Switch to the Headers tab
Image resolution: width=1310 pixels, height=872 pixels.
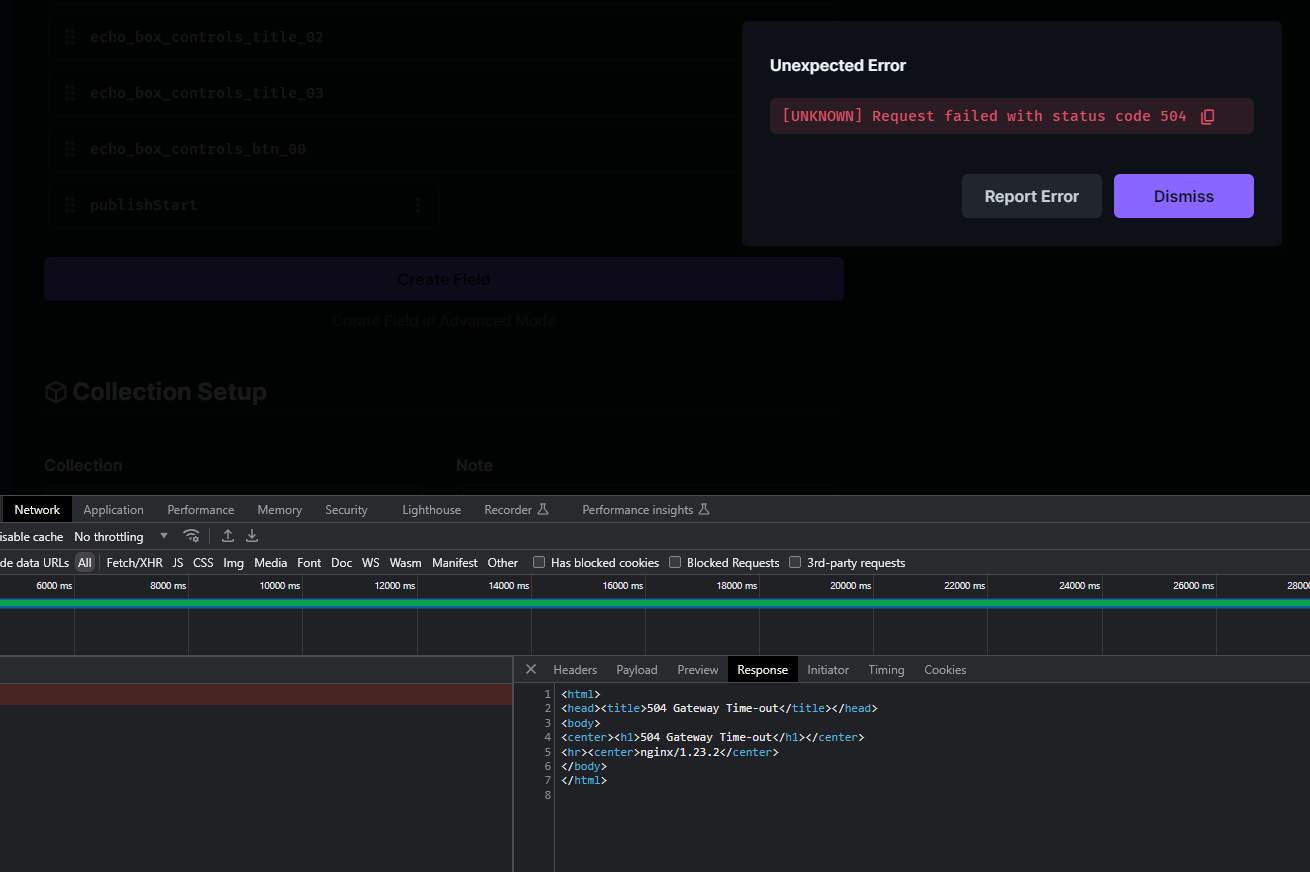[575, 669]
